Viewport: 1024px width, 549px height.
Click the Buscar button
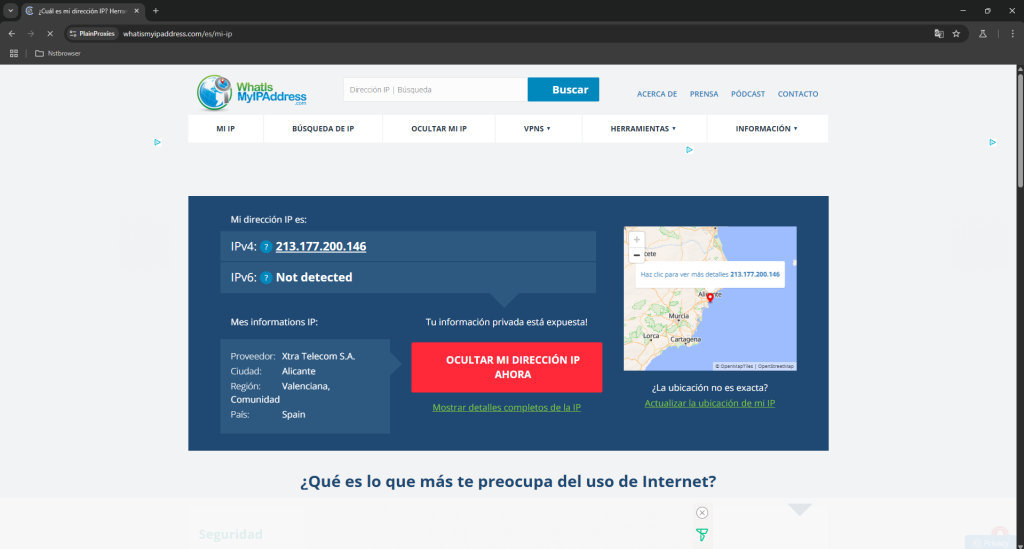coord(563,89)
